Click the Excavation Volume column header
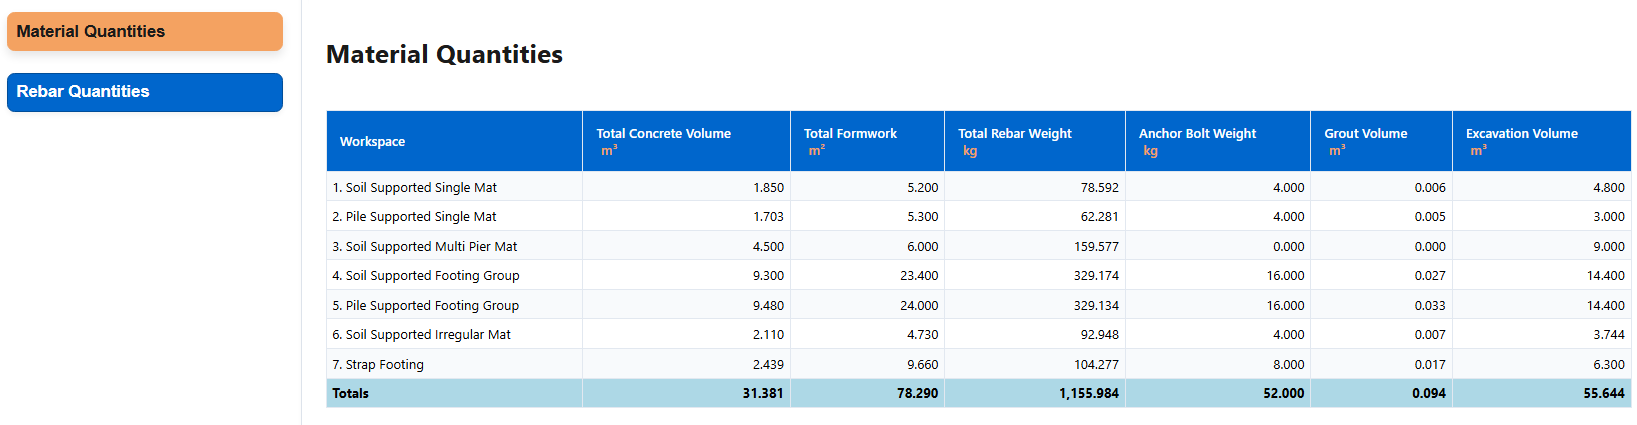Viewport: 1637px width, 425px height. click(1521, 134)
